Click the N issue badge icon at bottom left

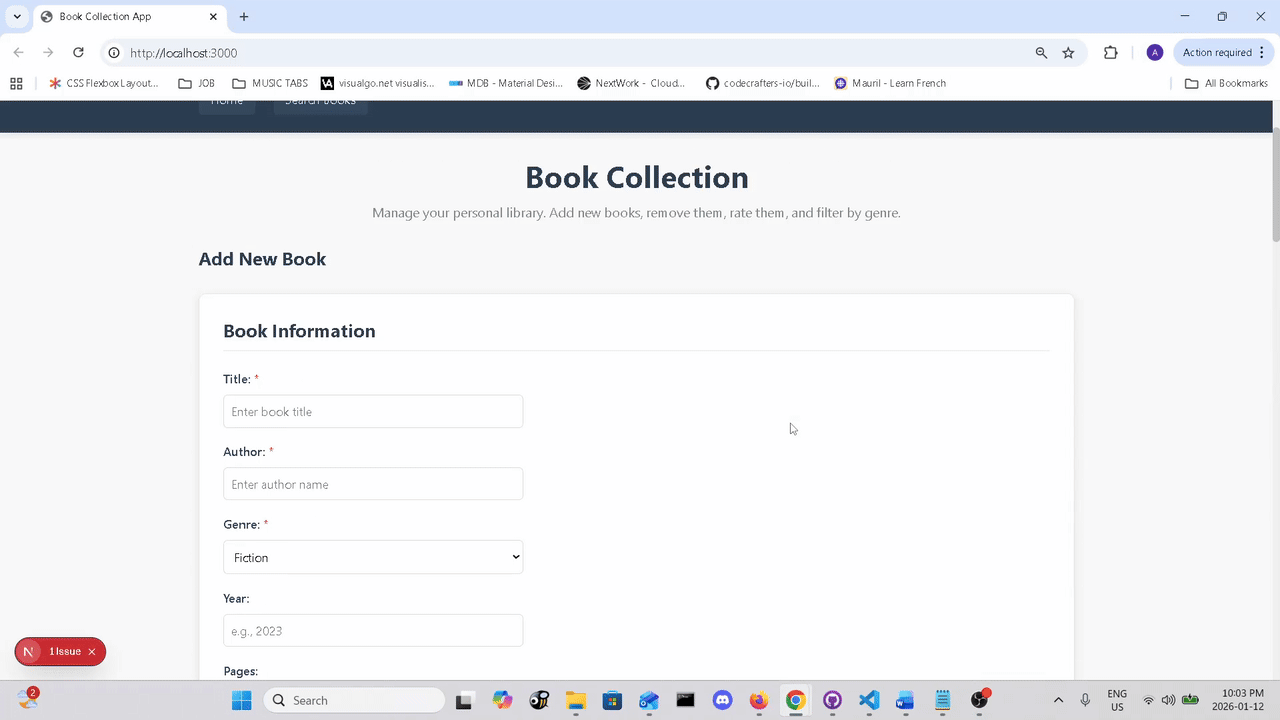[28, 651]
